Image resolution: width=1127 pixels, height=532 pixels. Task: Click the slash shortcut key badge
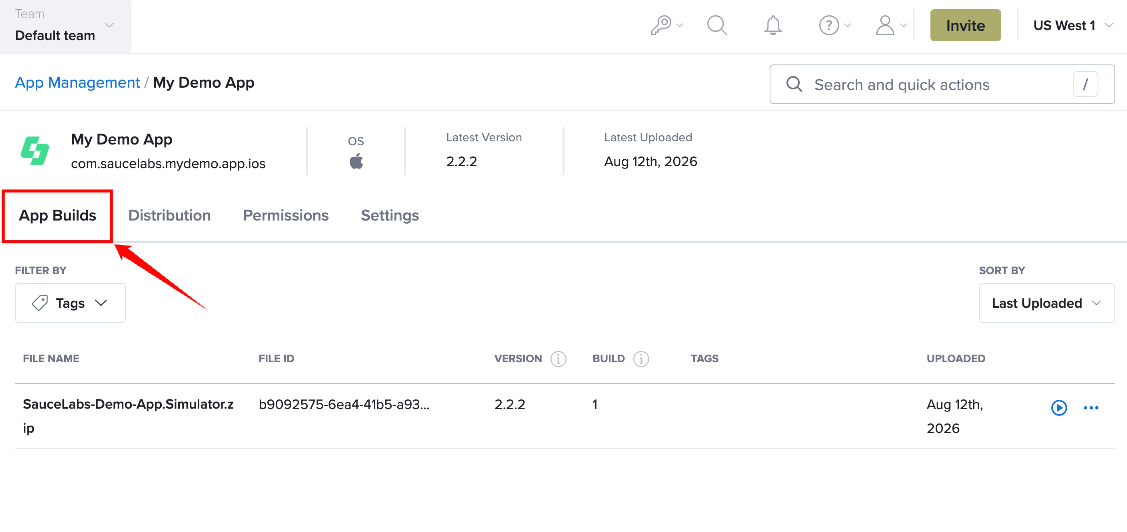tap(1085, 85)
